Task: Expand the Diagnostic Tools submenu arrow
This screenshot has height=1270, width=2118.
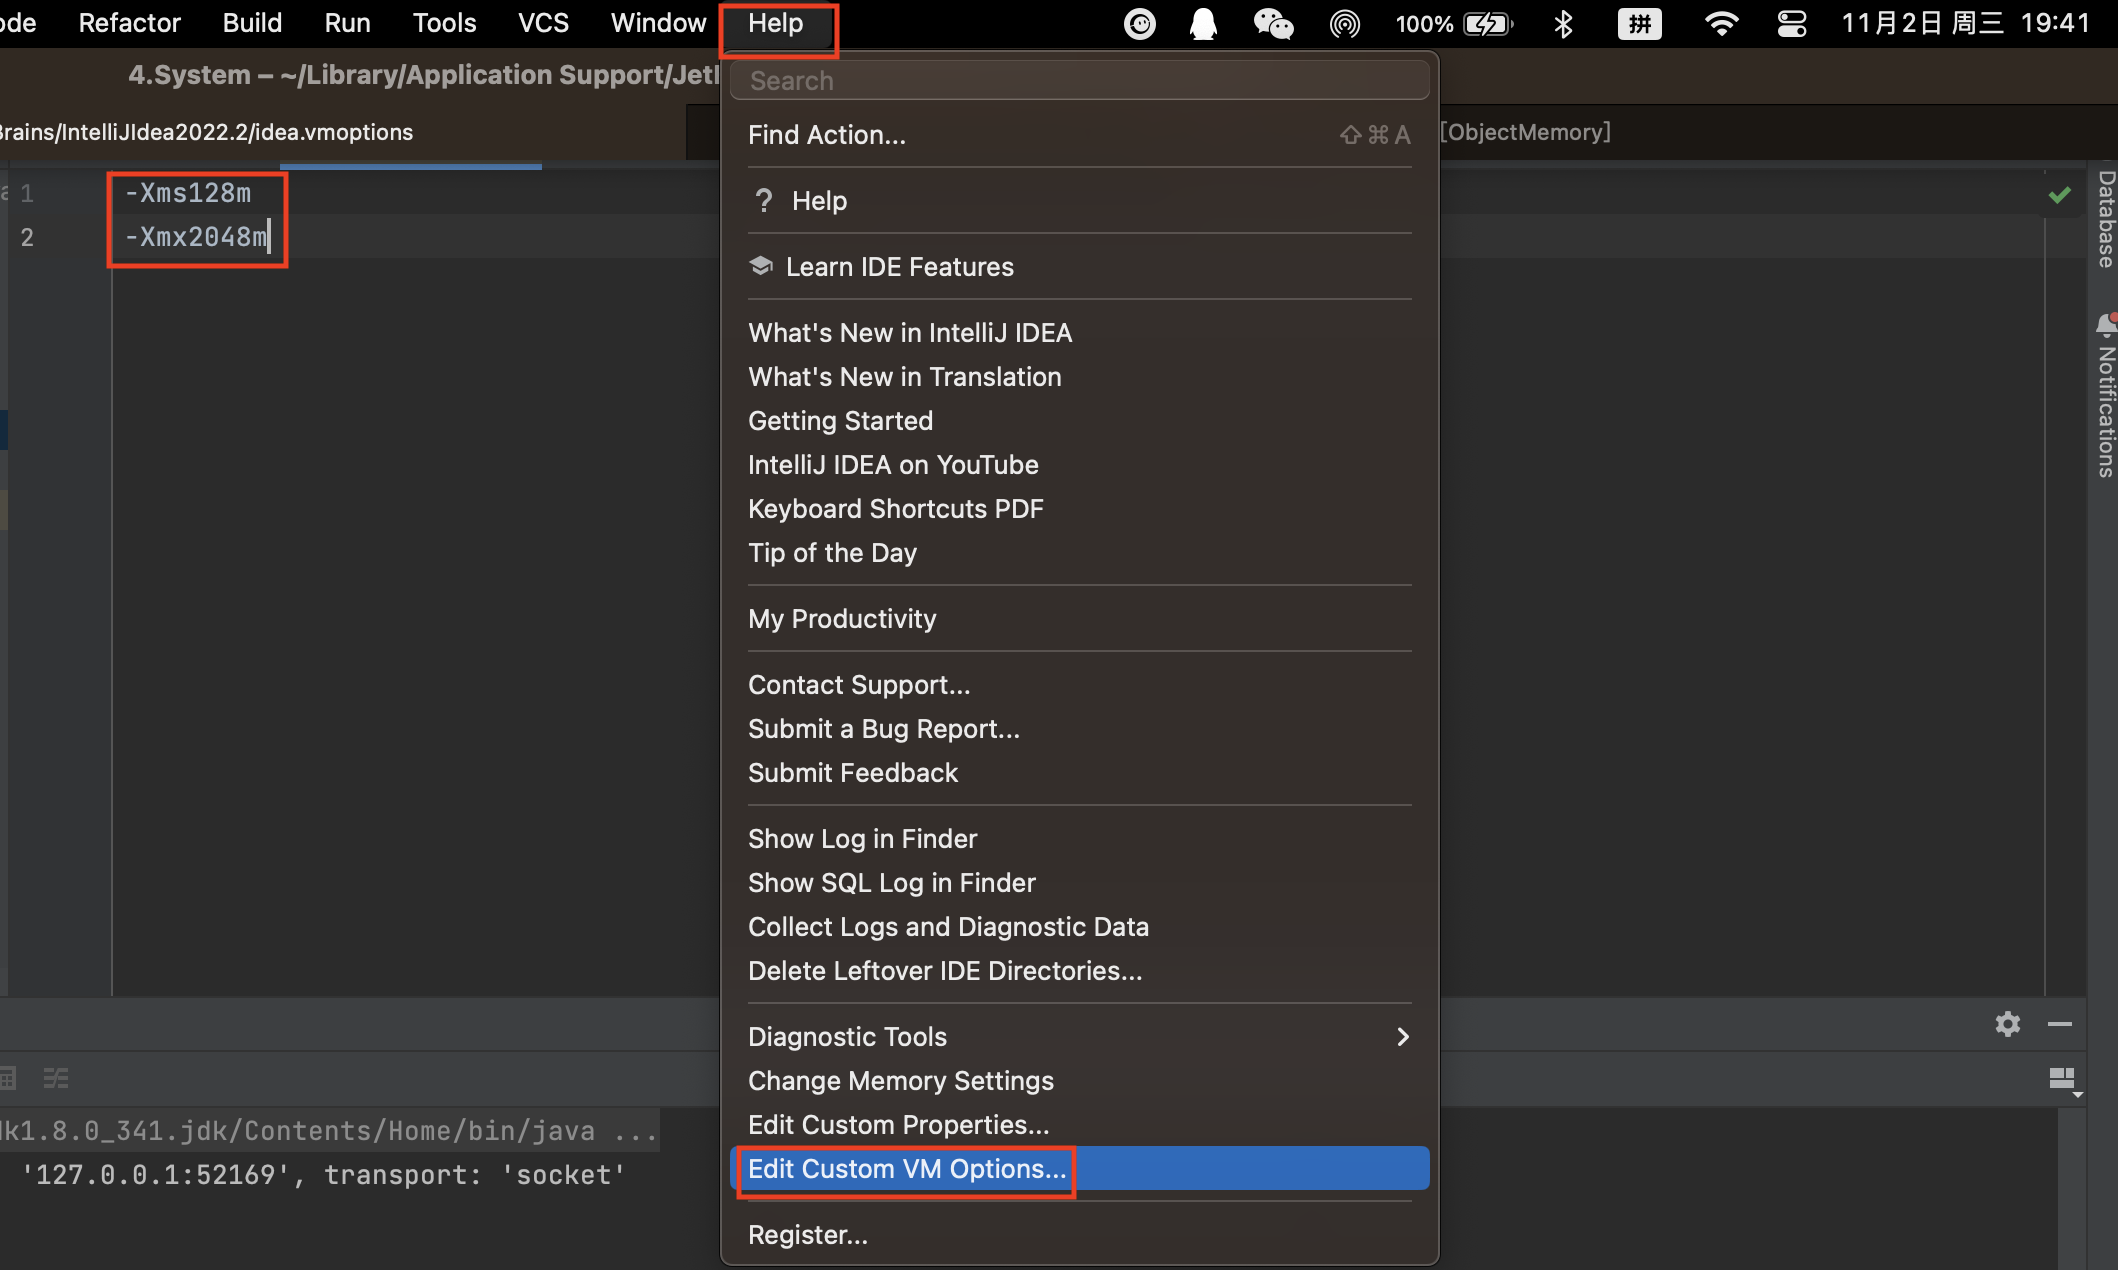Action: coord(1403,1037)
